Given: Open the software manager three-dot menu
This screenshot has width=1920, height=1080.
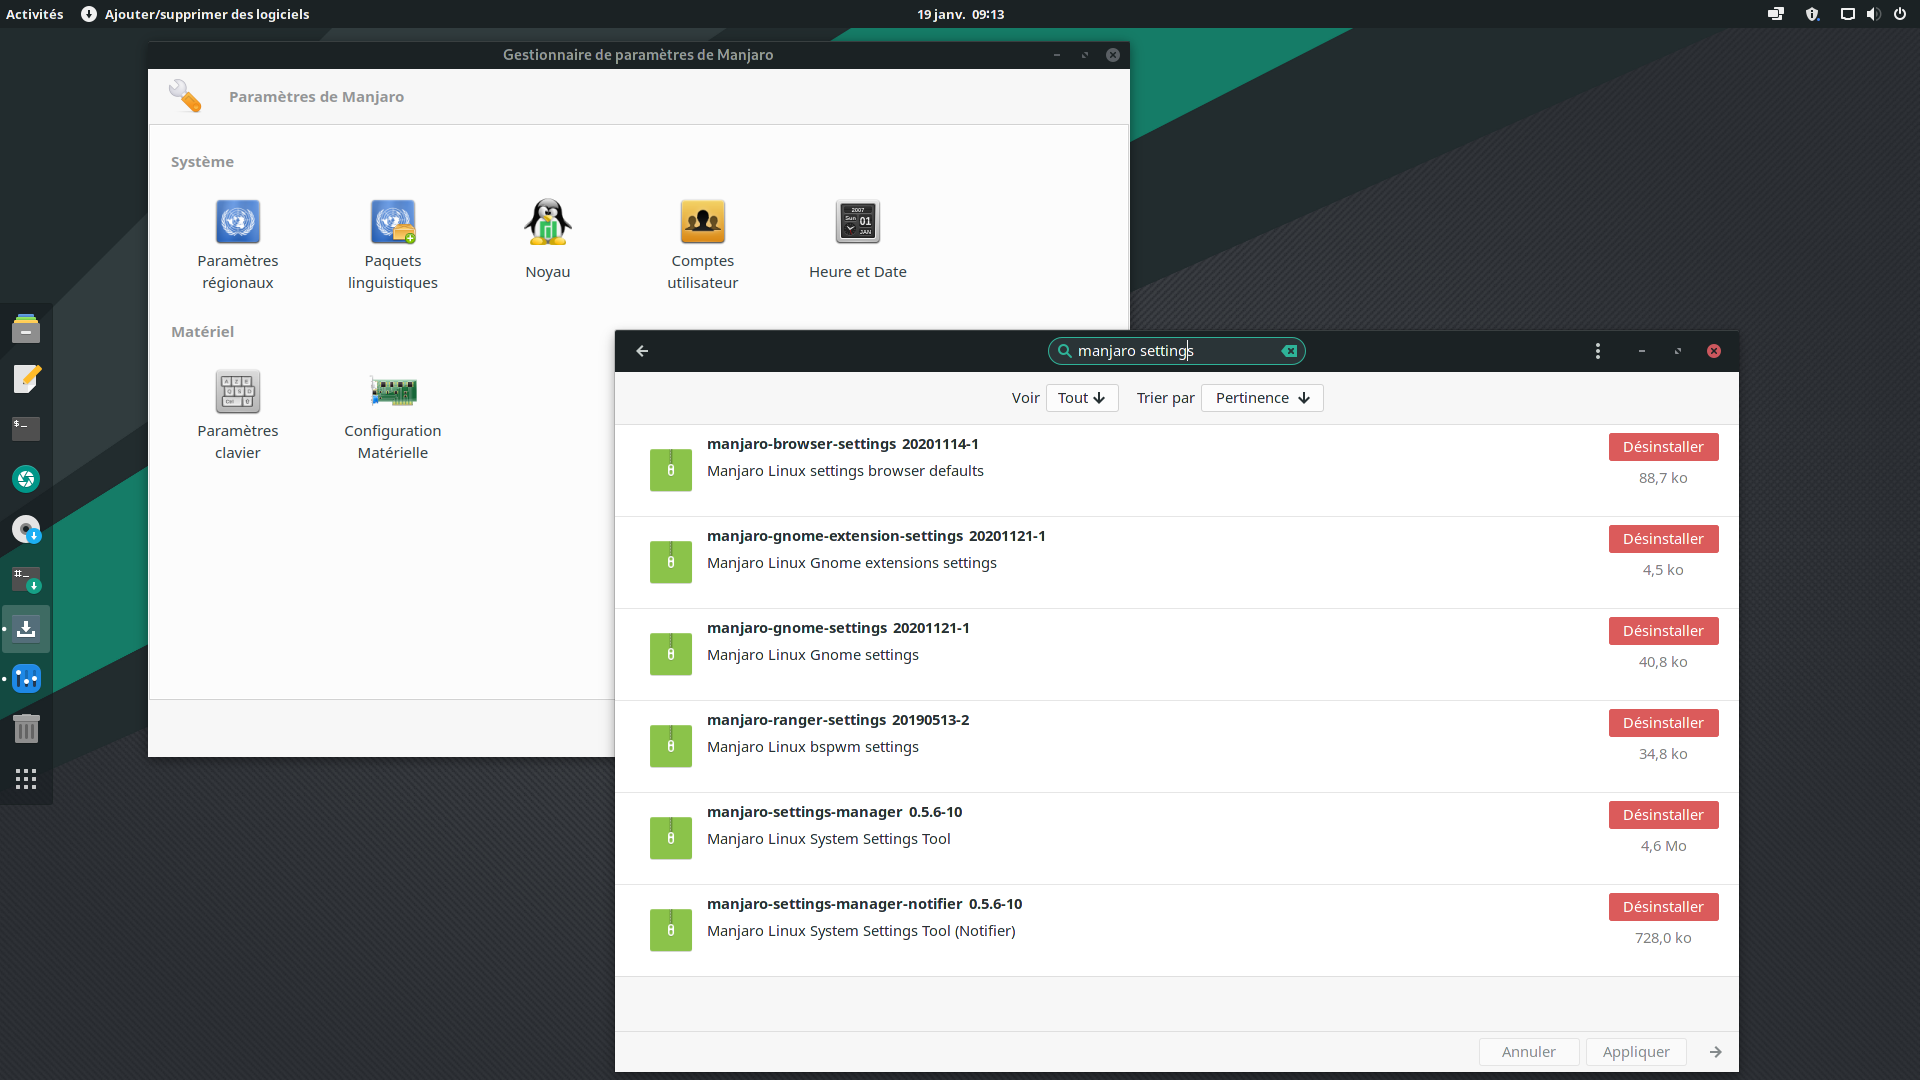Looking at the screenshot, I should click(1598, 351).
